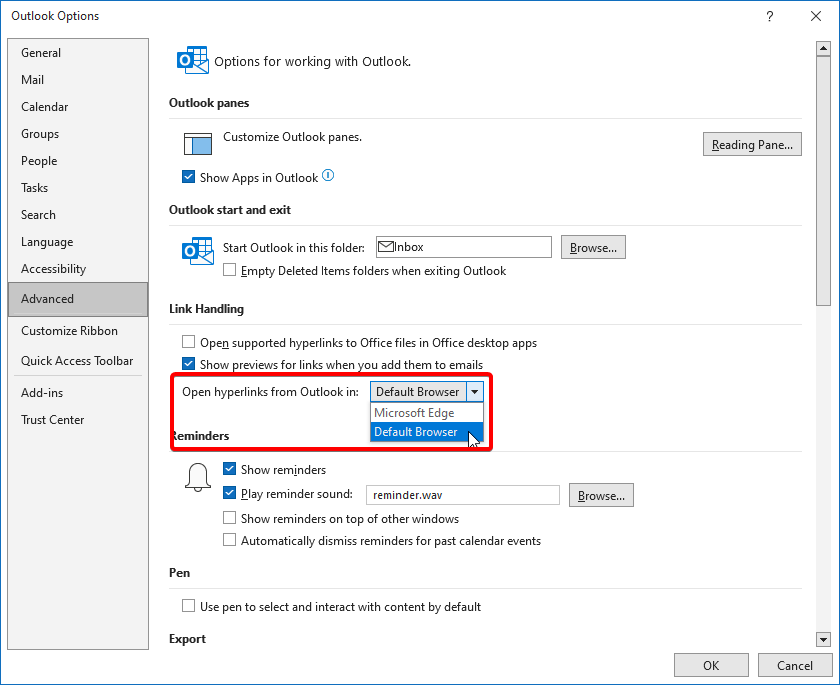This screenshot has height=685, width=840.
Task: Enable Empty Deleted Items folders when exiting
Action: tap(229, 270)
